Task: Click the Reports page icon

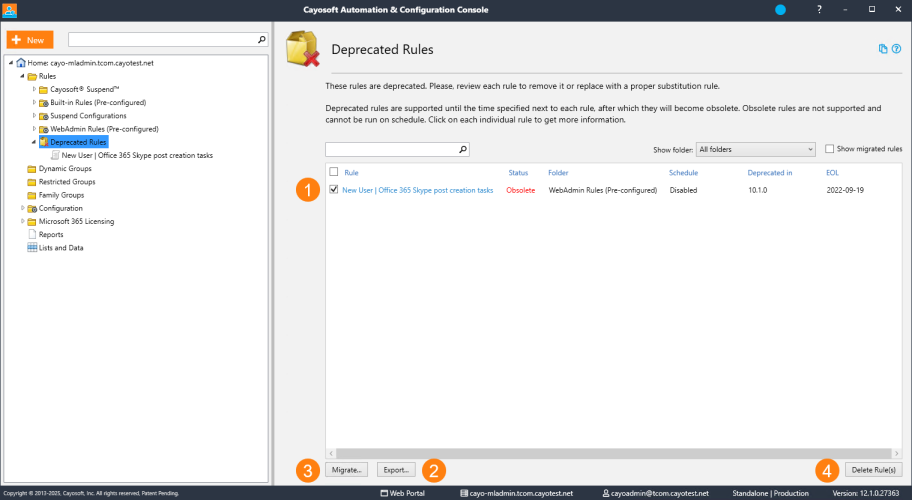Action: pos(33,234)
